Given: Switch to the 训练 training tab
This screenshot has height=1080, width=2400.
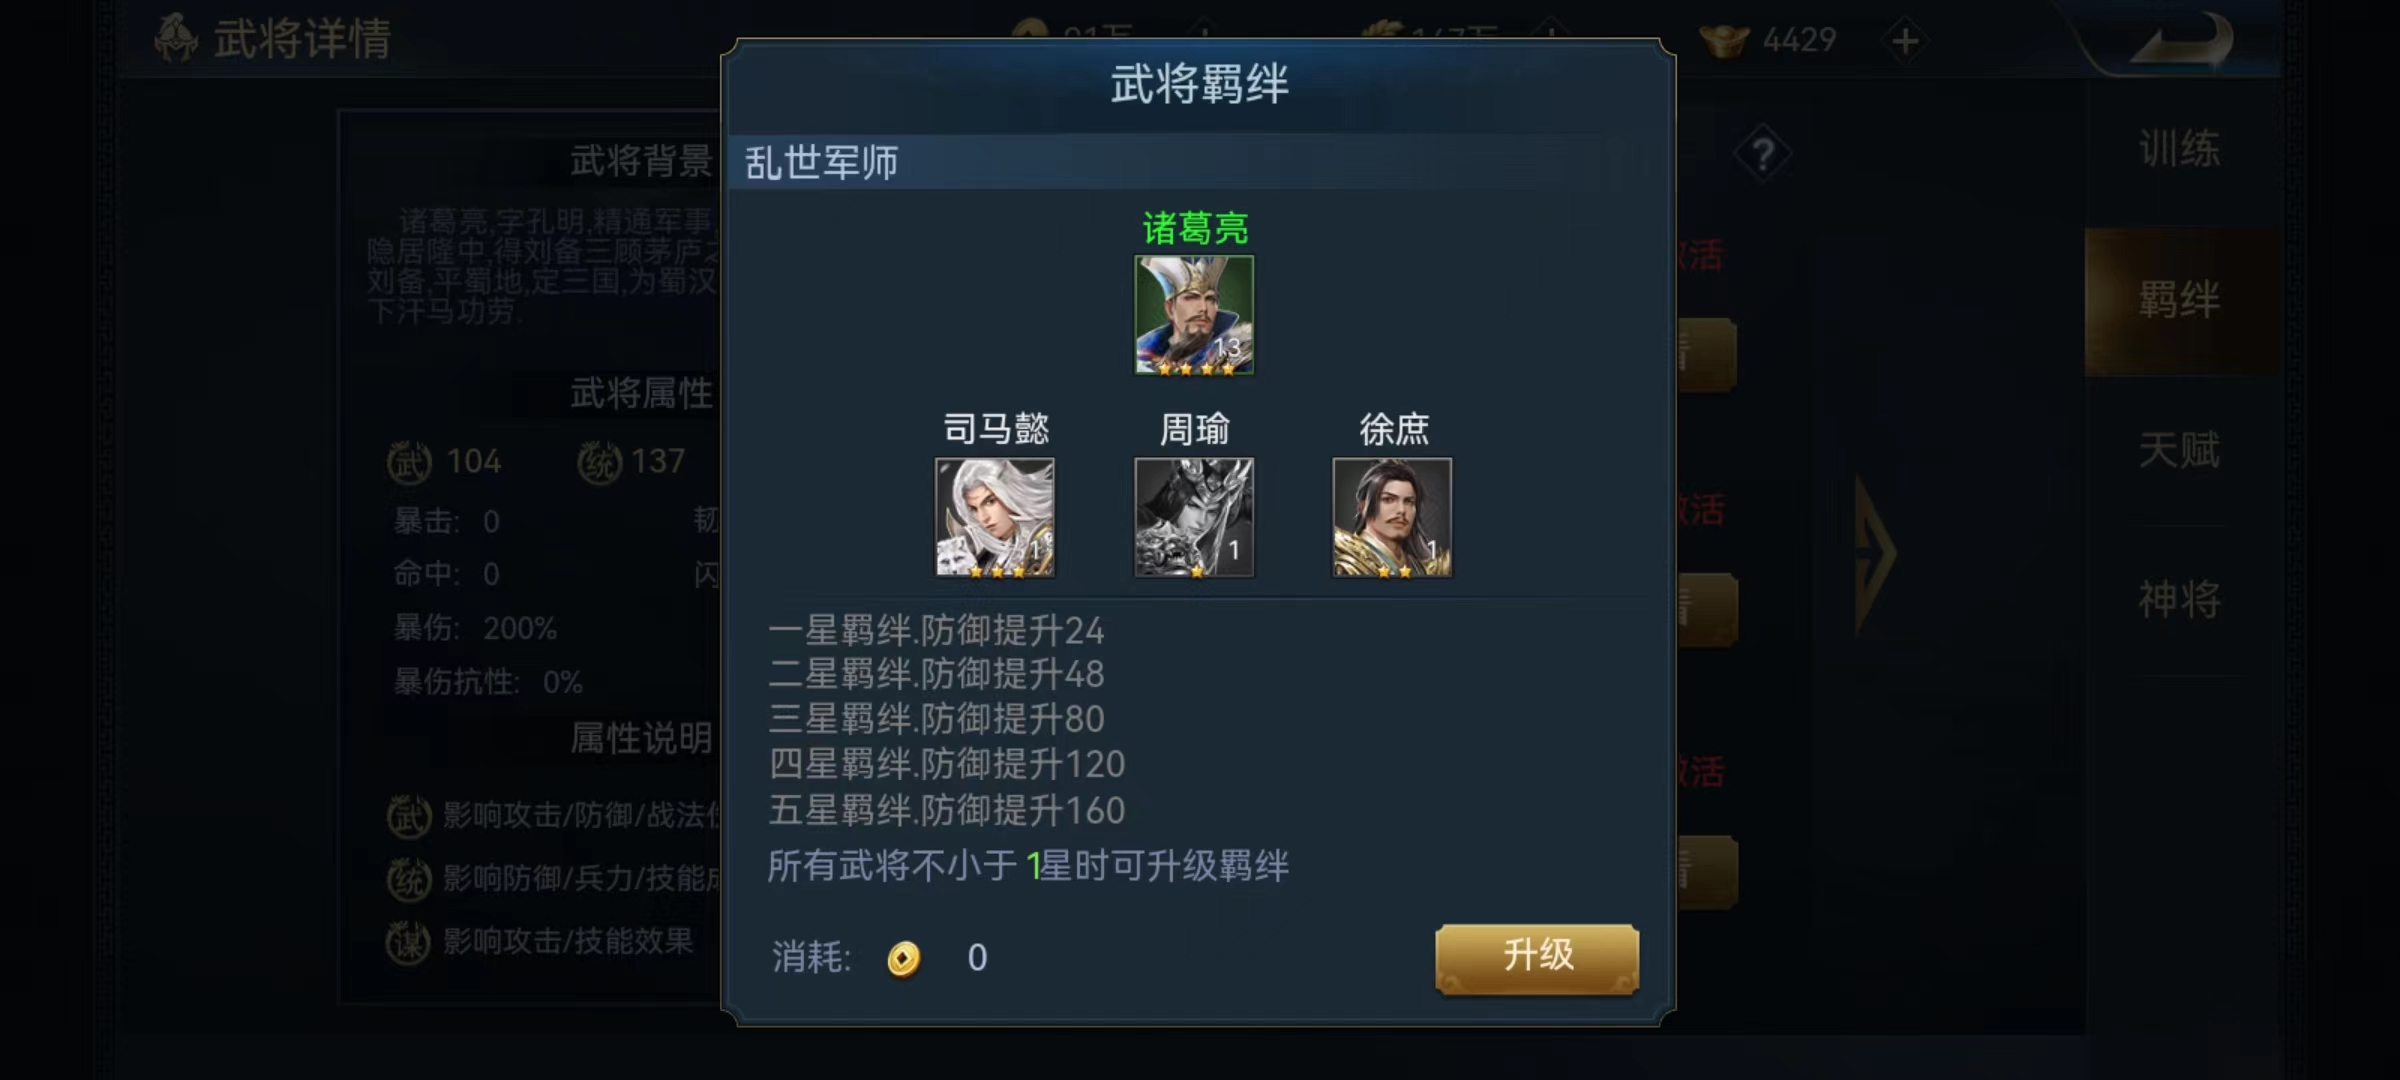Looking at the screenshot, I should [2180, 150].
